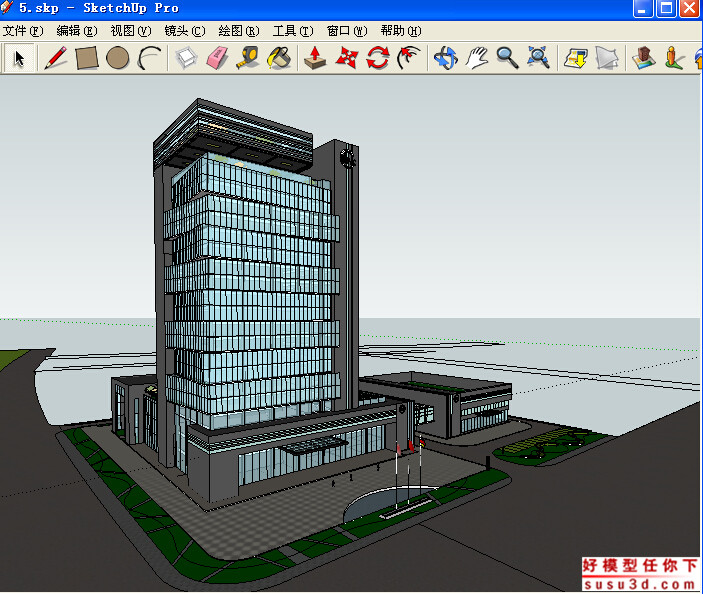Screen dimensions: 703x594
Task: Select the Pan hand tool
Action: 477,58
